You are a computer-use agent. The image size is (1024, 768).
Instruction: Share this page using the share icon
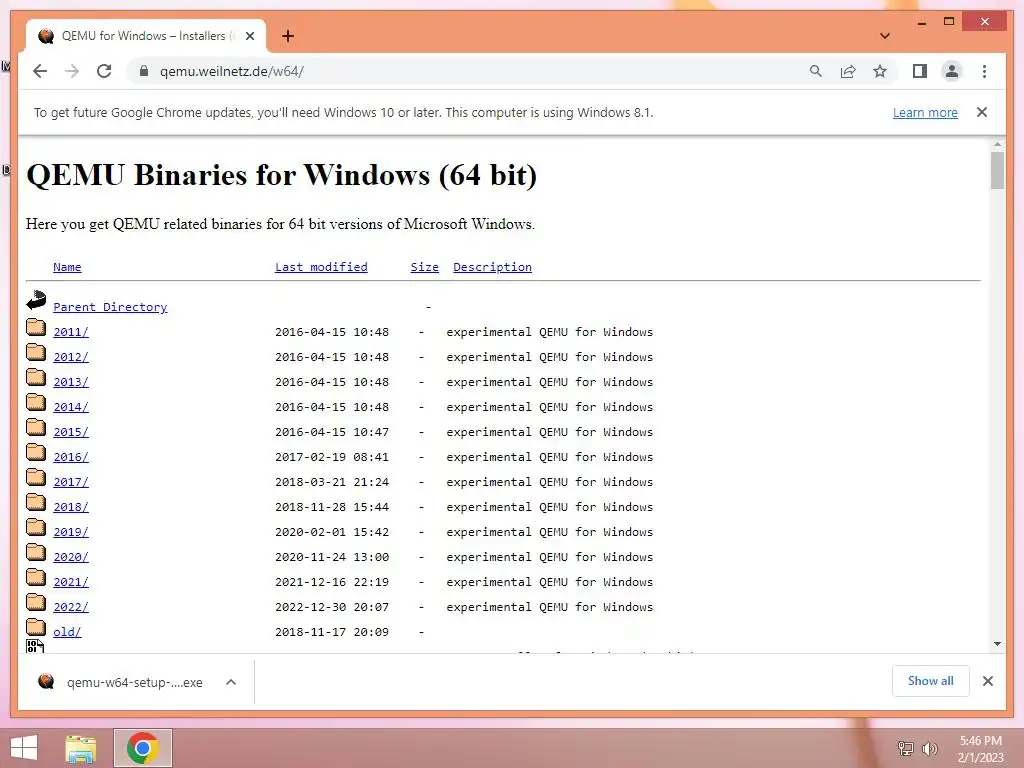[848, 71]
